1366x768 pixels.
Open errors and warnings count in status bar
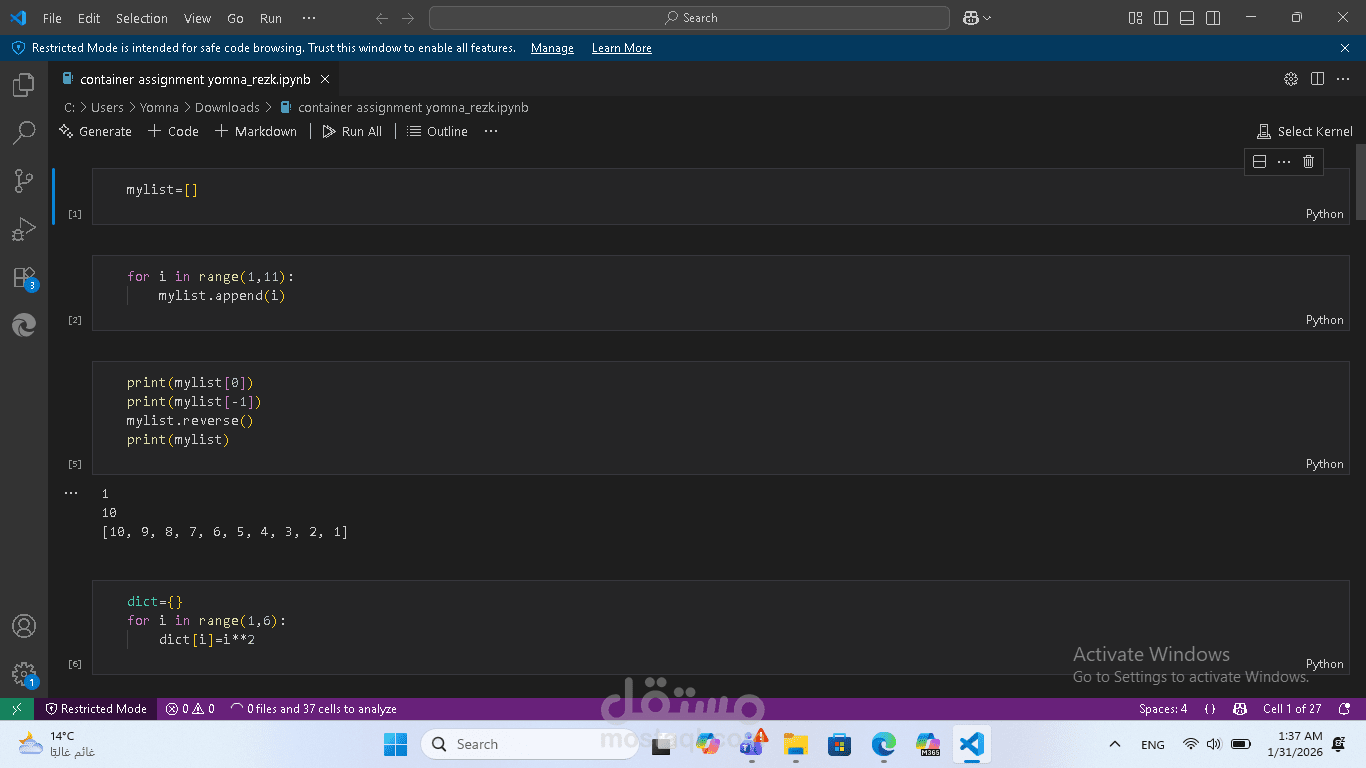click(190, 708)
